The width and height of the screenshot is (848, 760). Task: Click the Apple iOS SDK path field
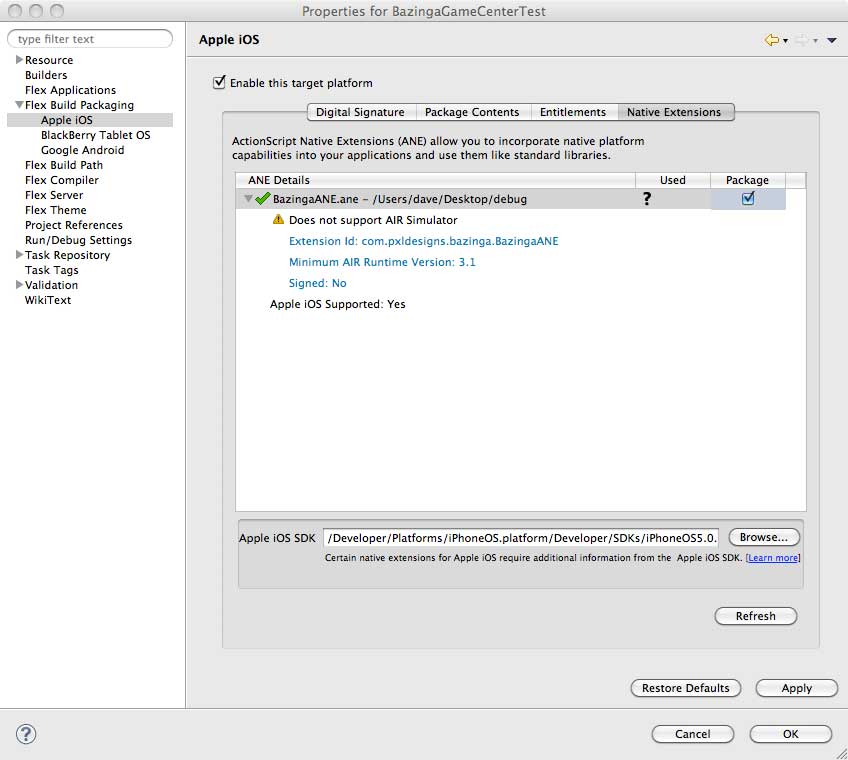[521, 538]
